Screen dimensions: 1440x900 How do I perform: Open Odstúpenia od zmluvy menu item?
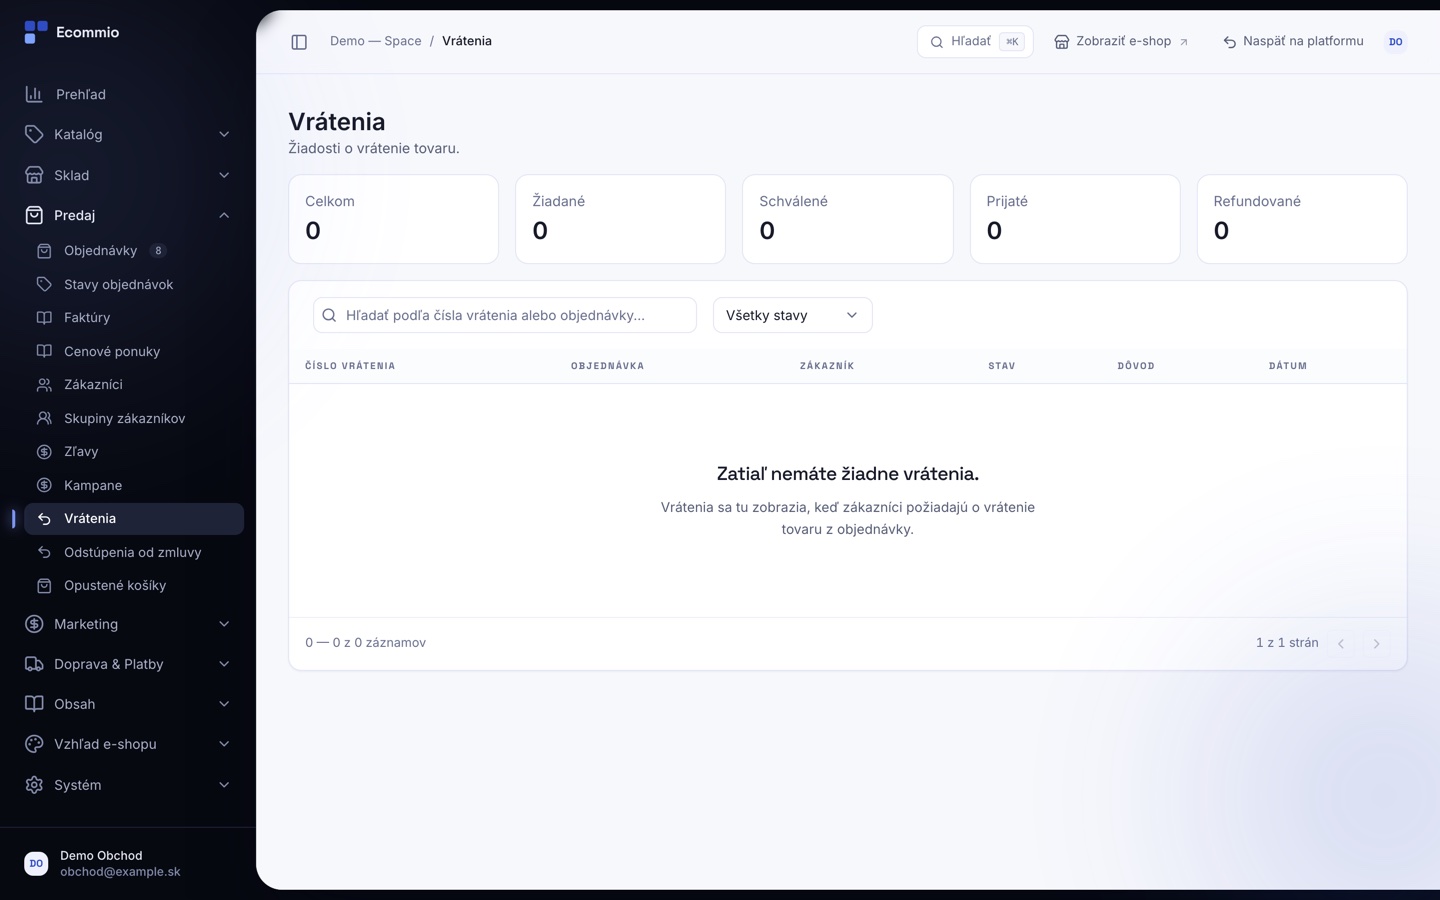(134, 552)
